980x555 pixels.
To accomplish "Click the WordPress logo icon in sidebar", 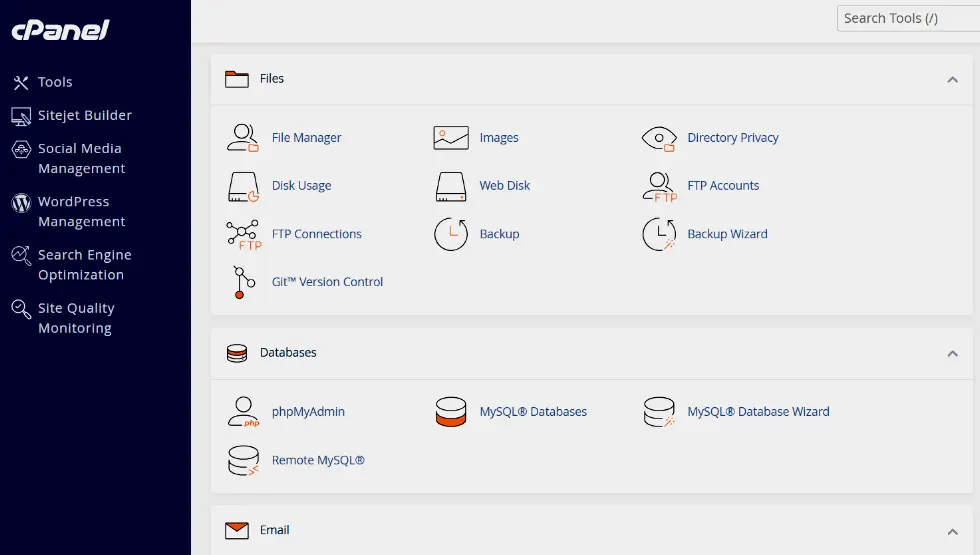I will (21, 202).
